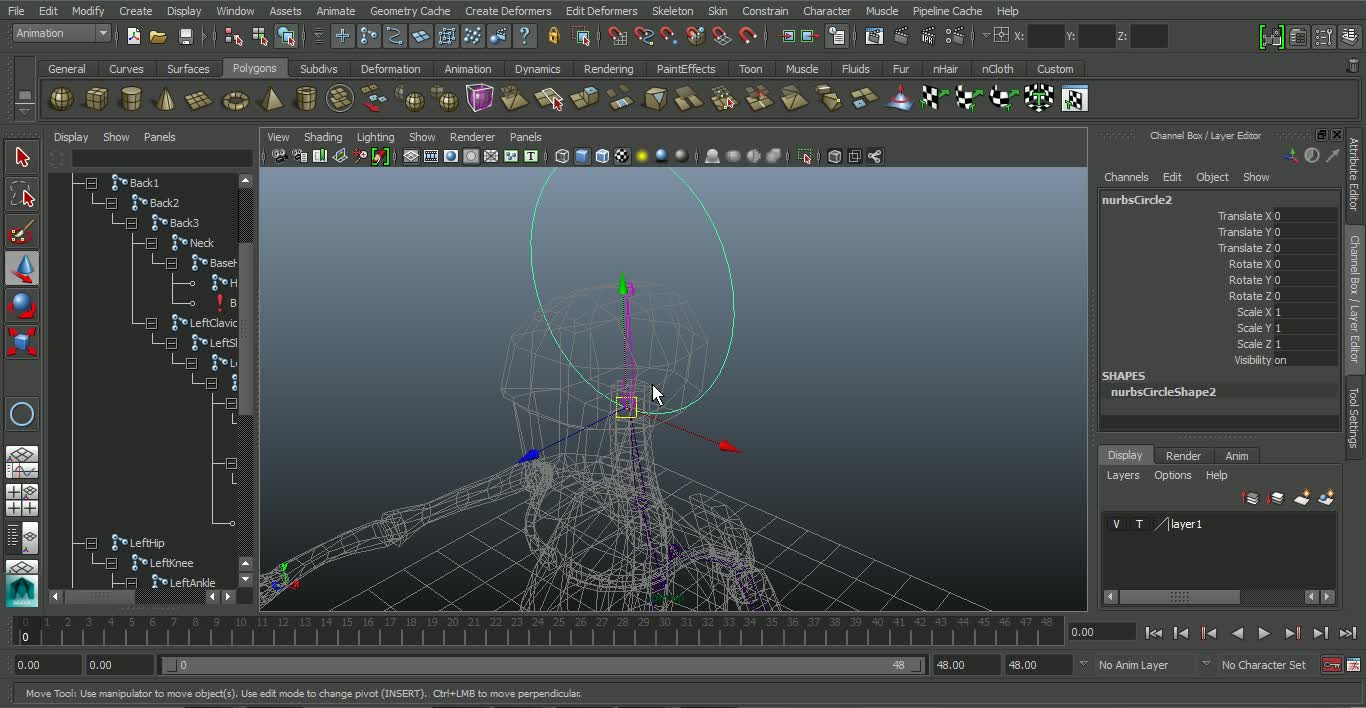The height and width of the screenshot is (708, 1366).
Task: Toggle viewport wireframe cube shading
Action: pyautogui.click(x=562, y=156)
